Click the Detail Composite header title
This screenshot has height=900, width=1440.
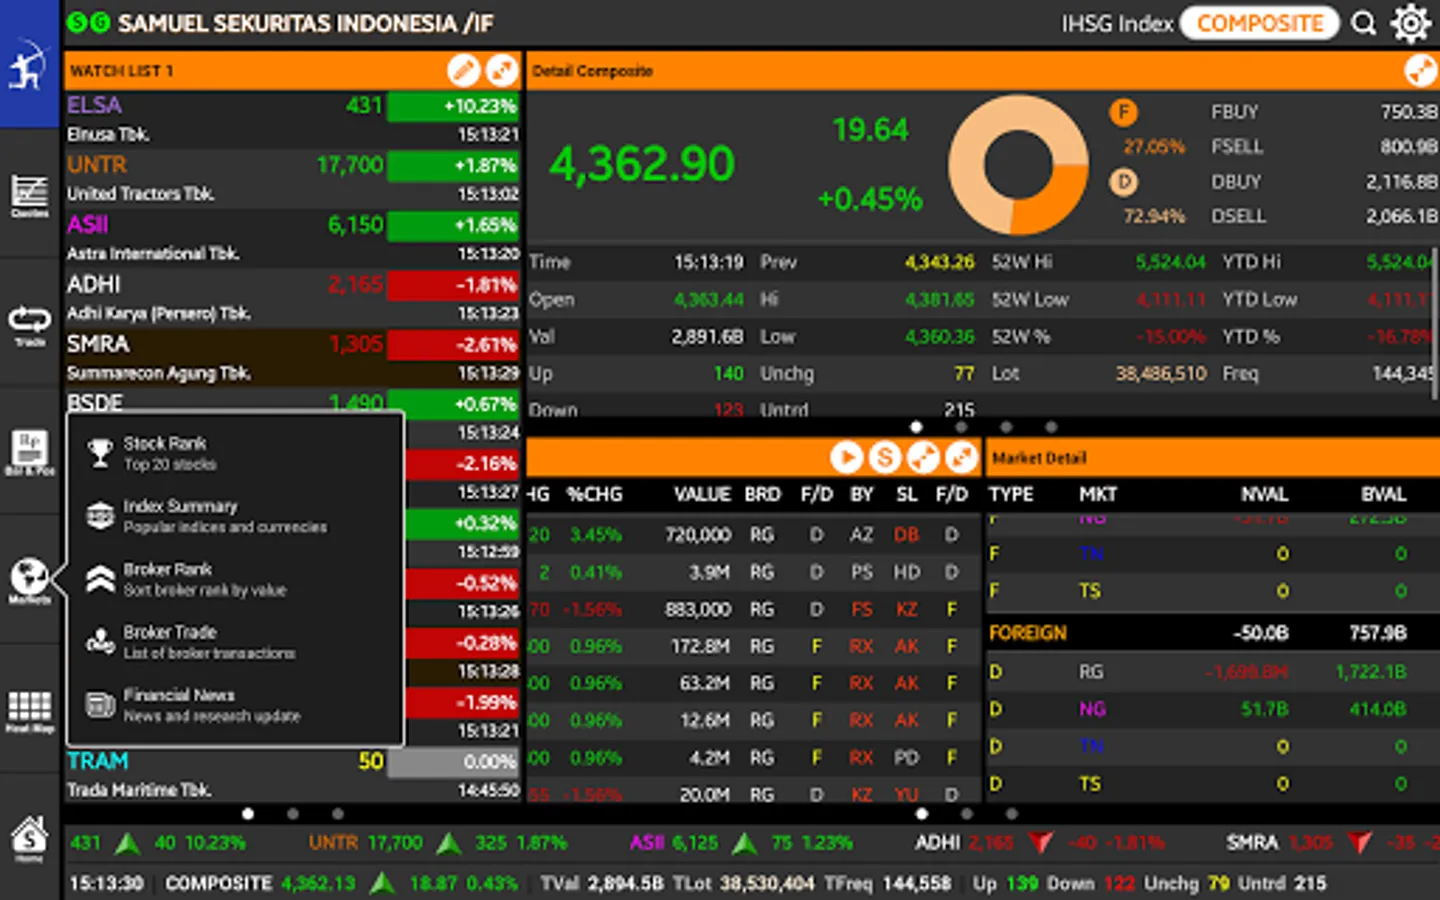pyautogui.click(x=592, y=71)
